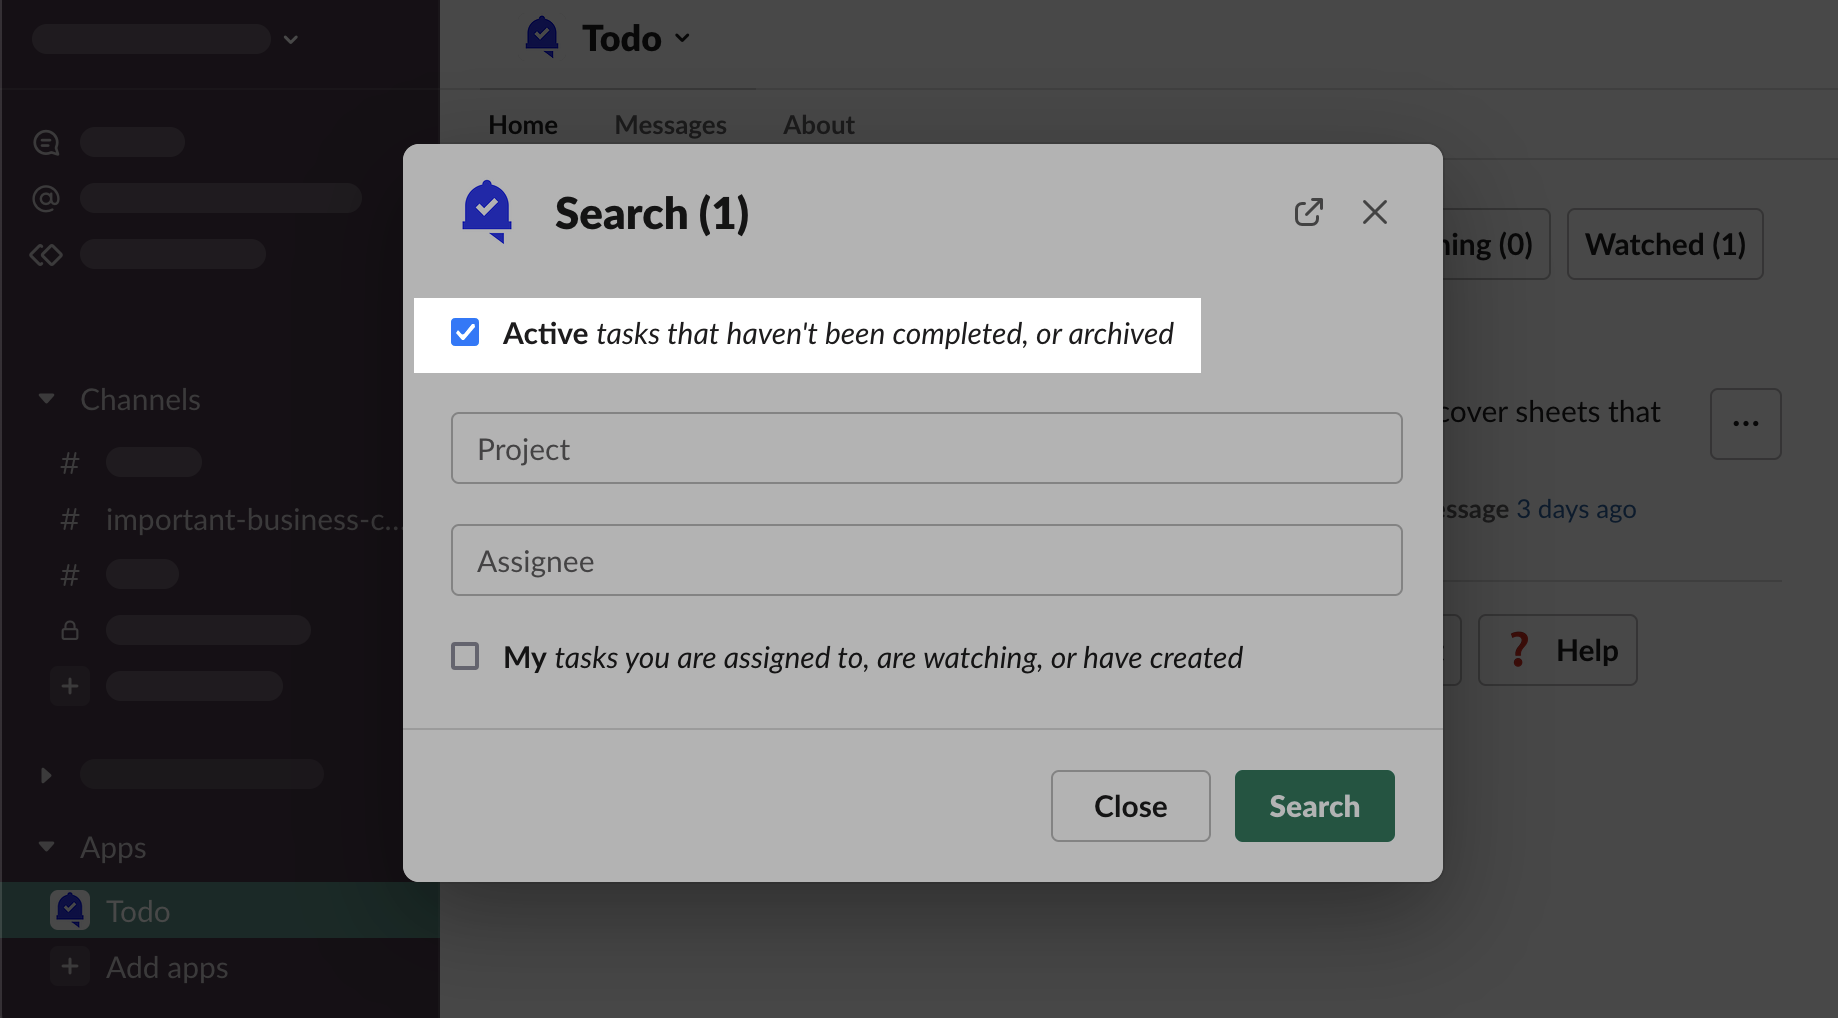Click the Project input field
This screenshot has width=1838, height=1018.
[926, 448]
